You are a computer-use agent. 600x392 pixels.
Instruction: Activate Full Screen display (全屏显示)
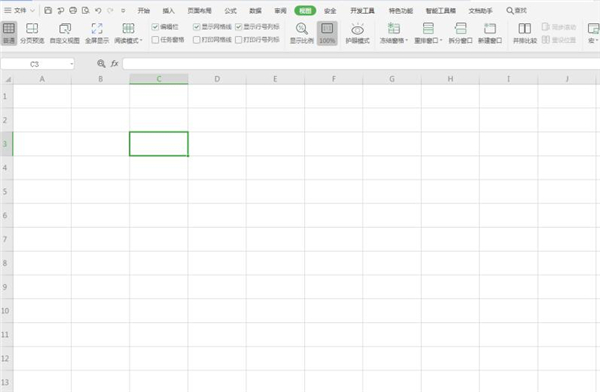(x=97, y=33)
